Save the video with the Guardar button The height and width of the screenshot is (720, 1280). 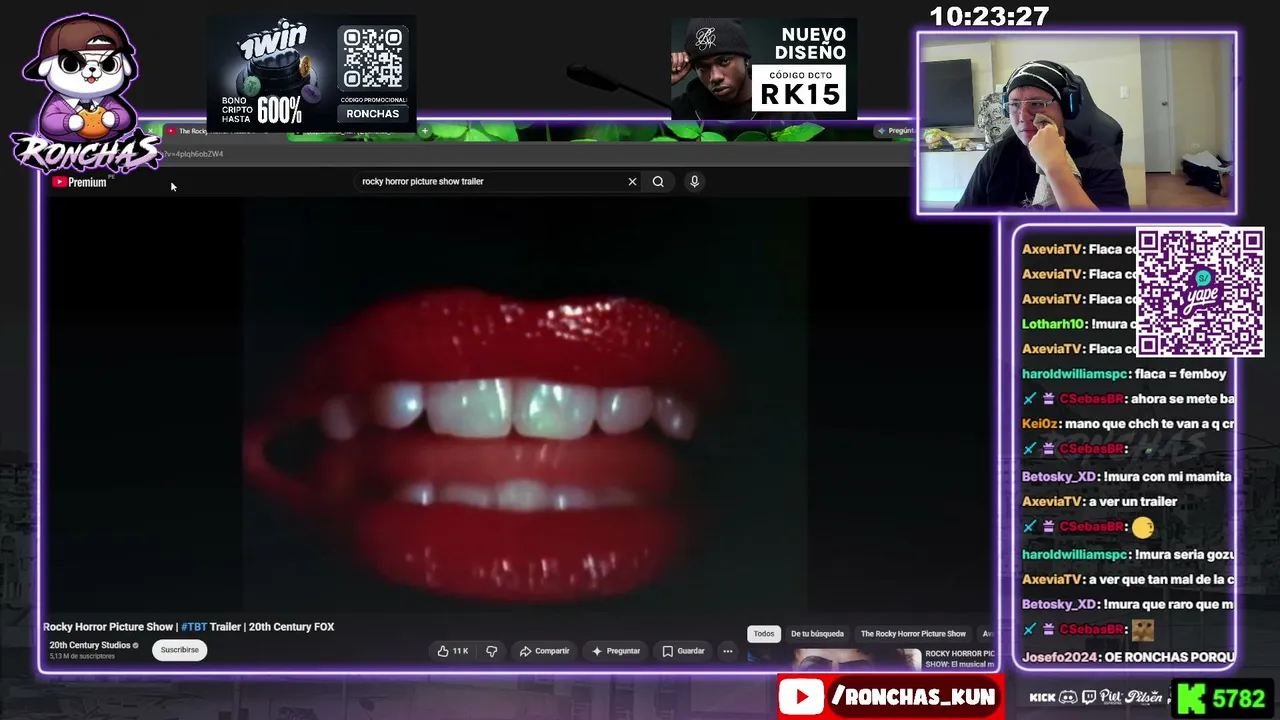[684, 651]
